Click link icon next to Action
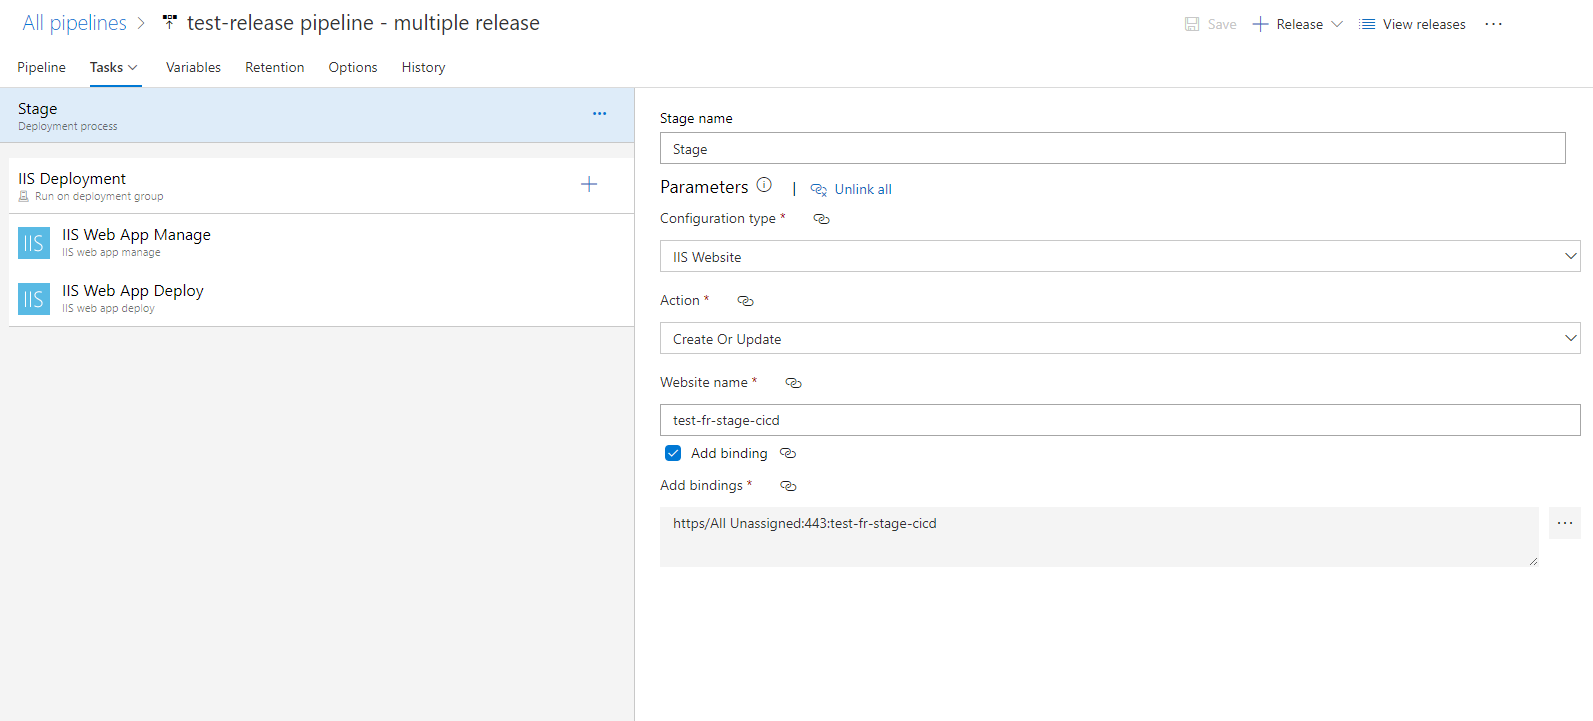The height and width of the screenshot is (721, 1593). coord(745,301)
